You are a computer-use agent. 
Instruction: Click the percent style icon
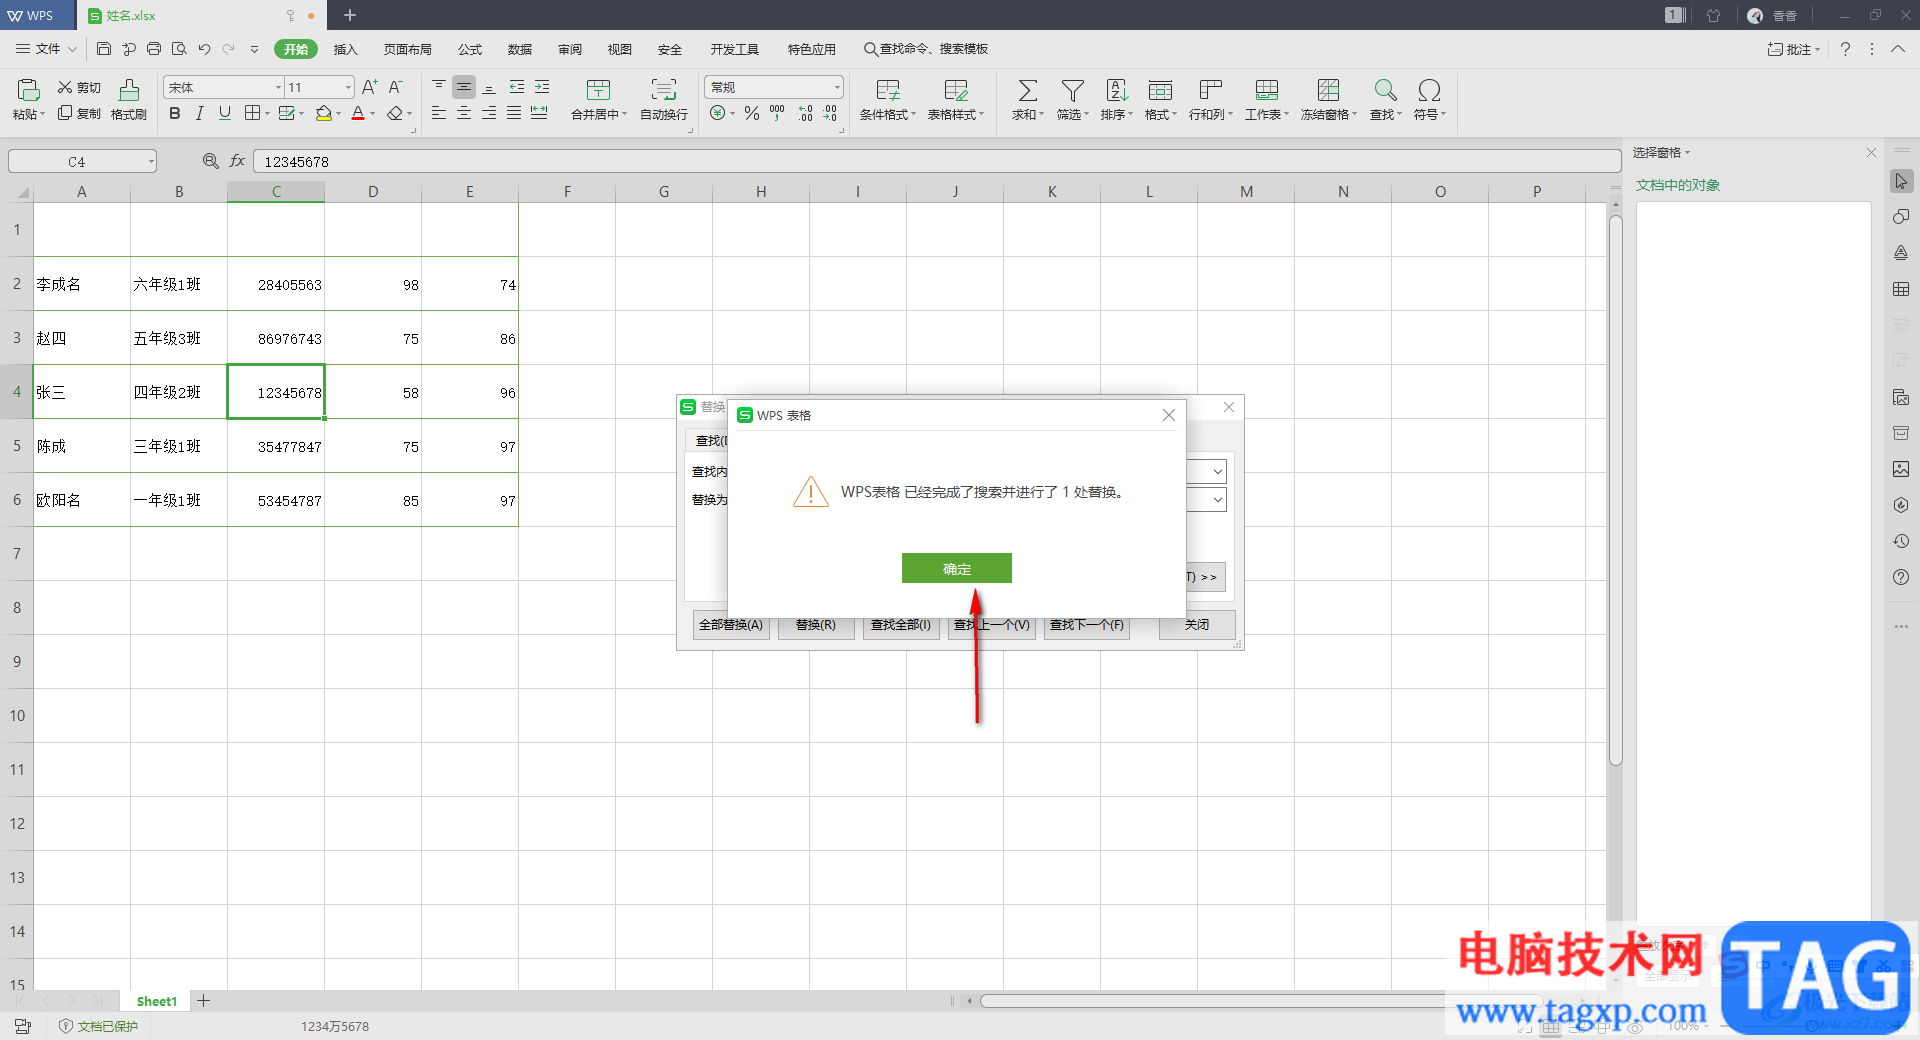pyautogui.click(x=752, y=114)
